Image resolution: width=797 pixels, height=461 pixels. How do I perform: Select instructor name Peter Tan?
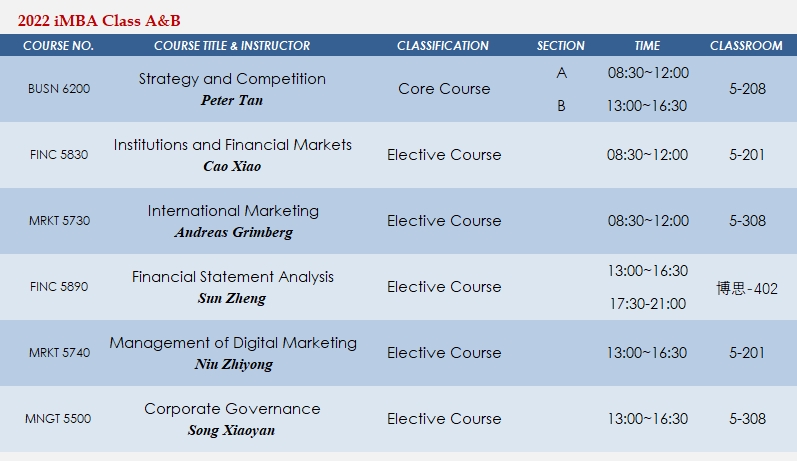pos(232,100)
